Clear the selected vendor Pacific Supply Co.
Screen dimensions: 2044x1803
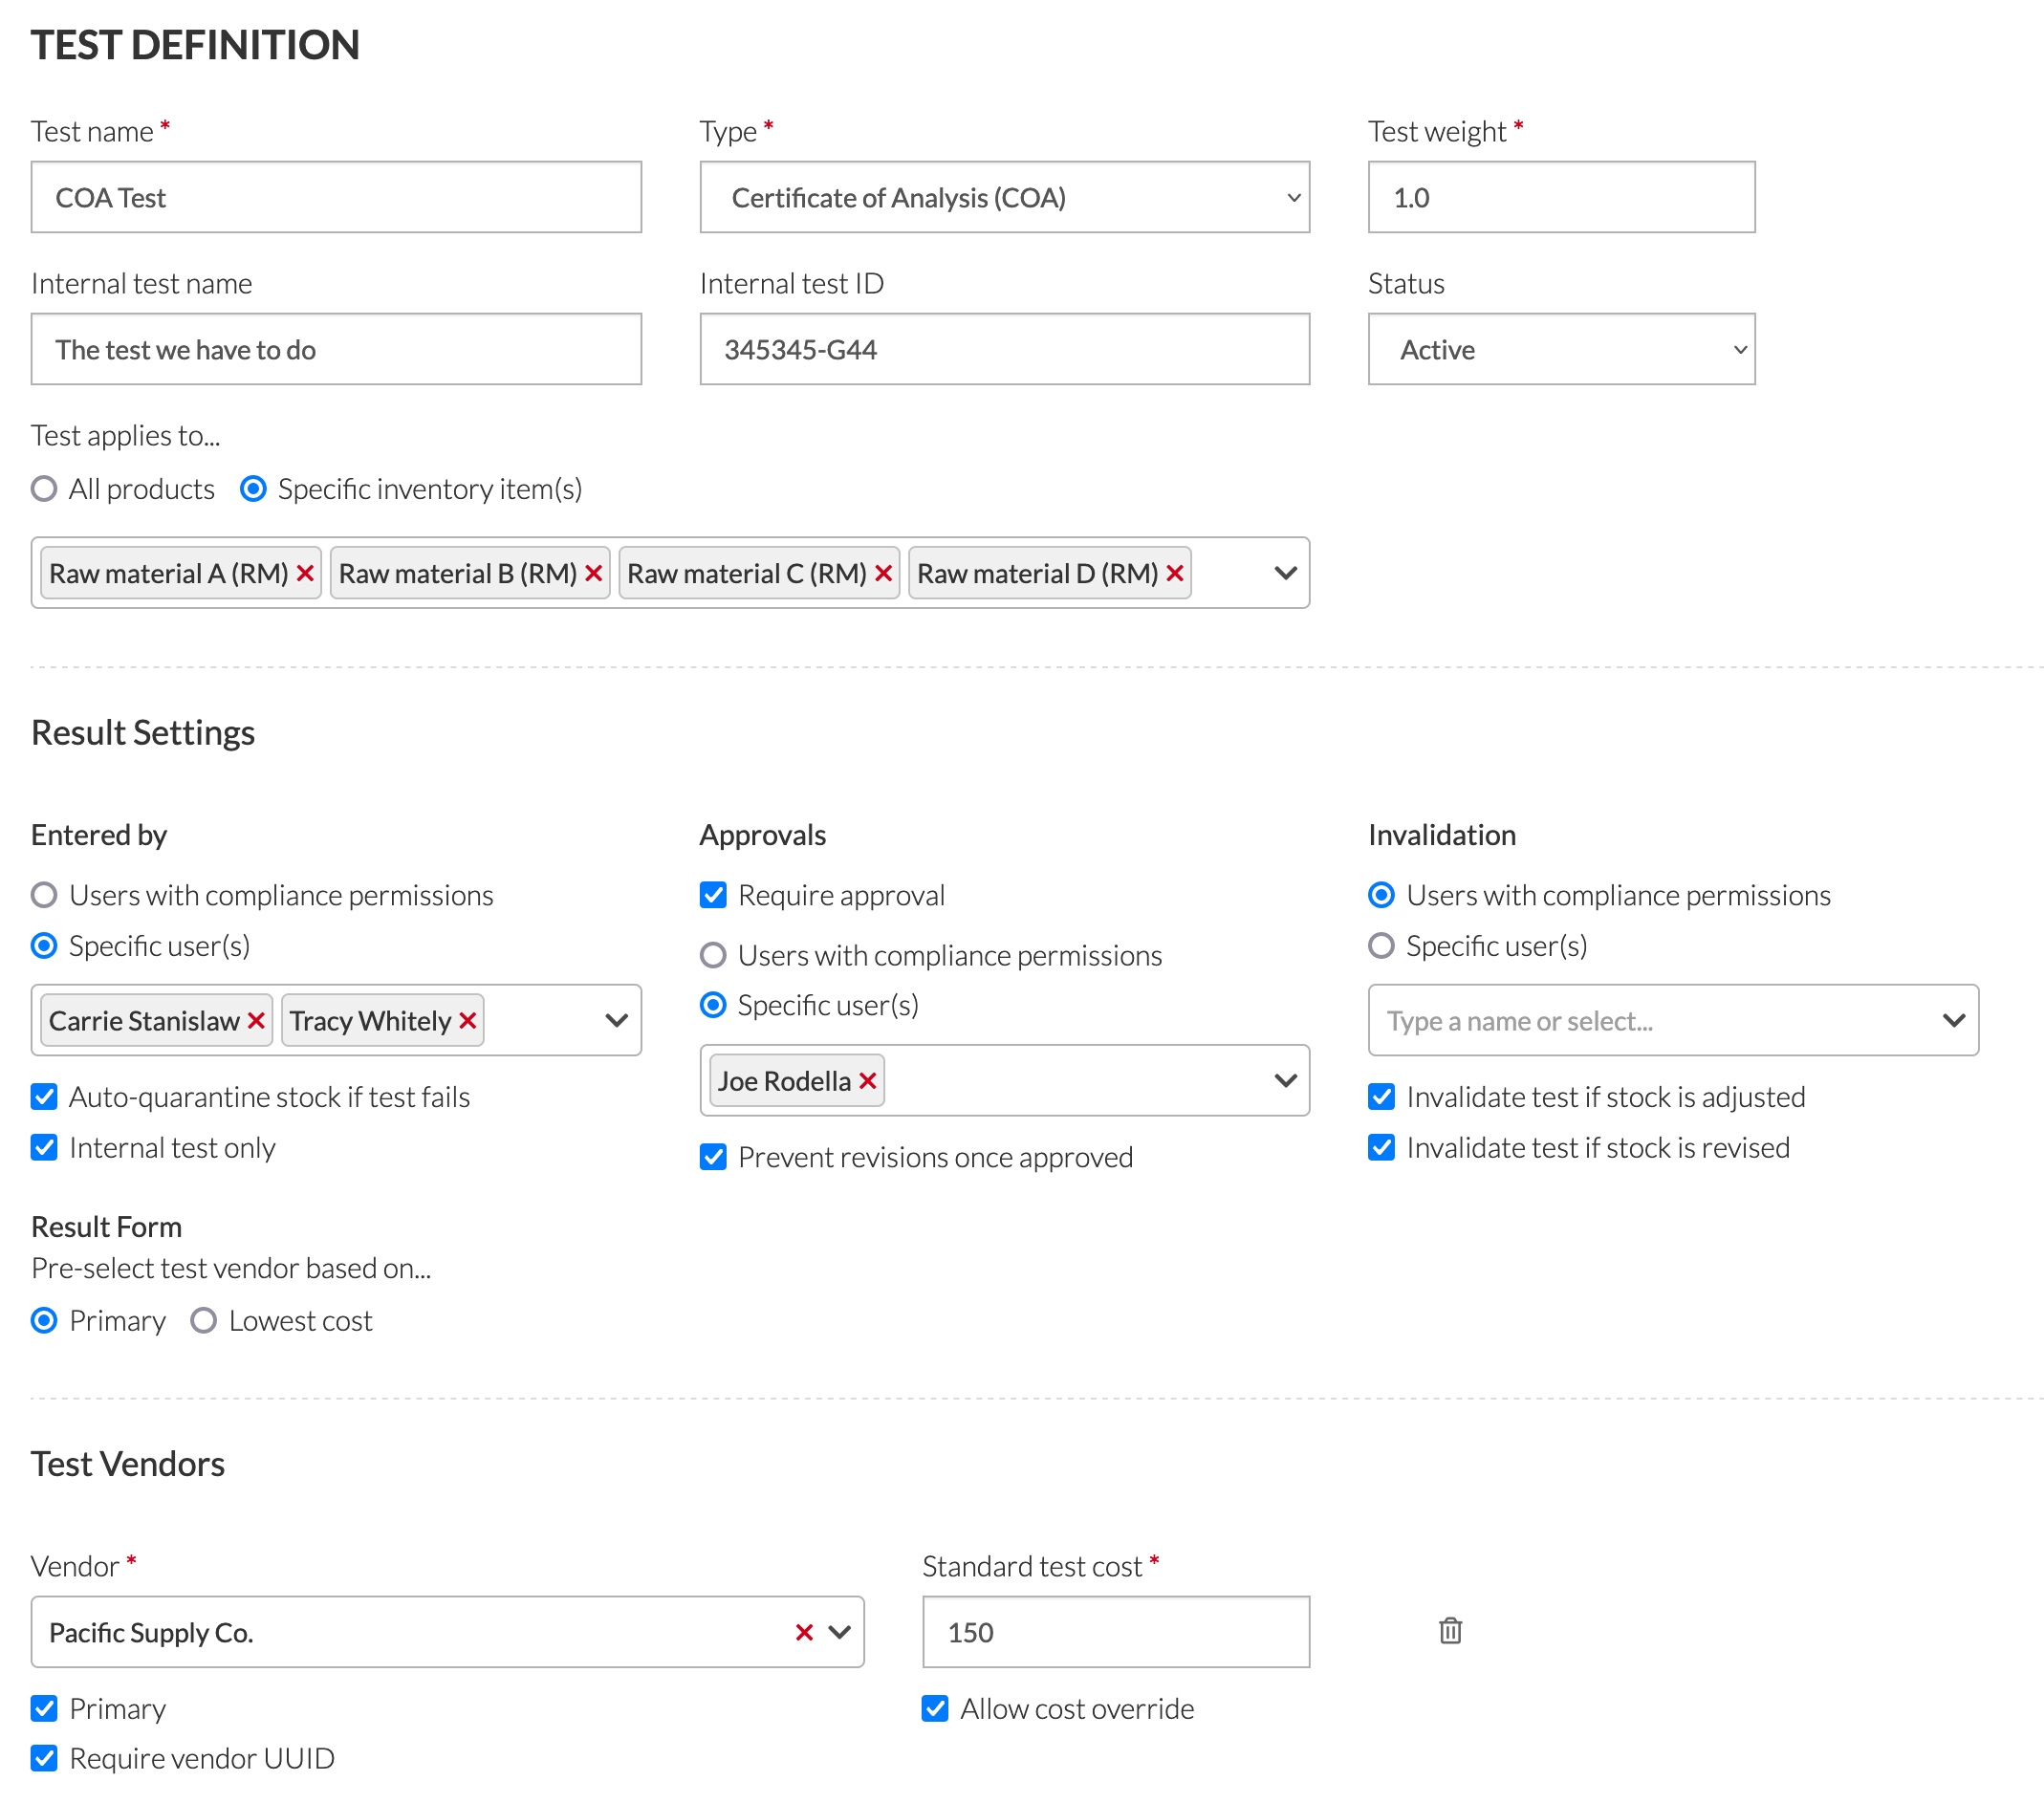[x=803, y=1632]
